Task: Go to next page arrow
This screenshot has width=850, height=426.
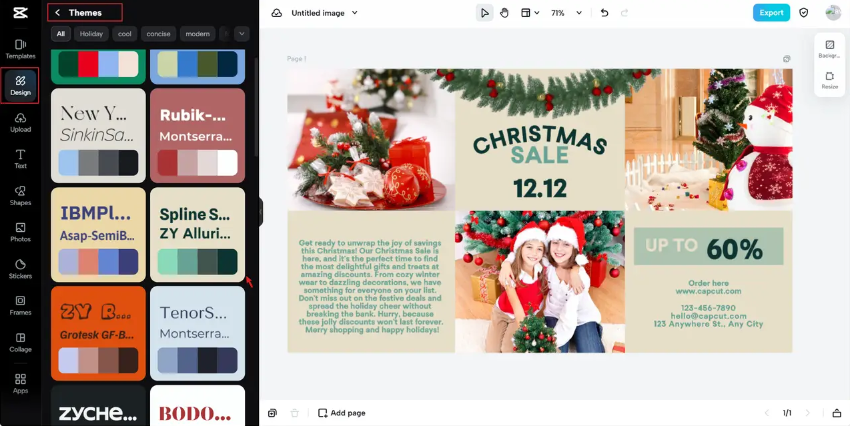Action: [x=807, y=413]
